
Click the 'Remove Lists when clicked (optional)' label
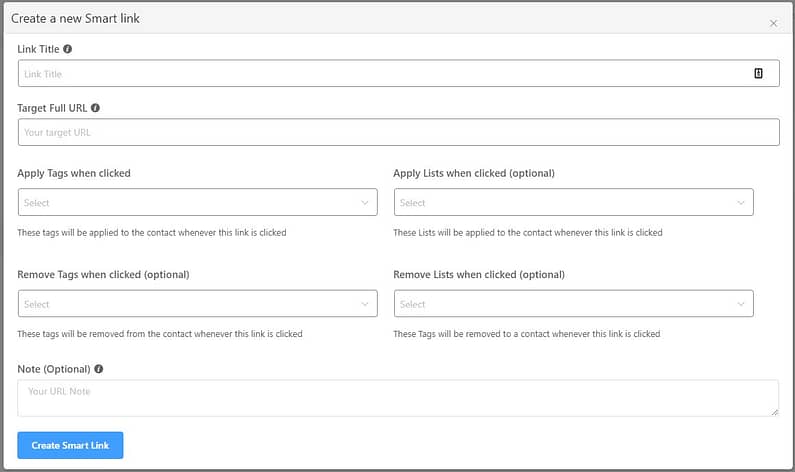coord(479,275)
